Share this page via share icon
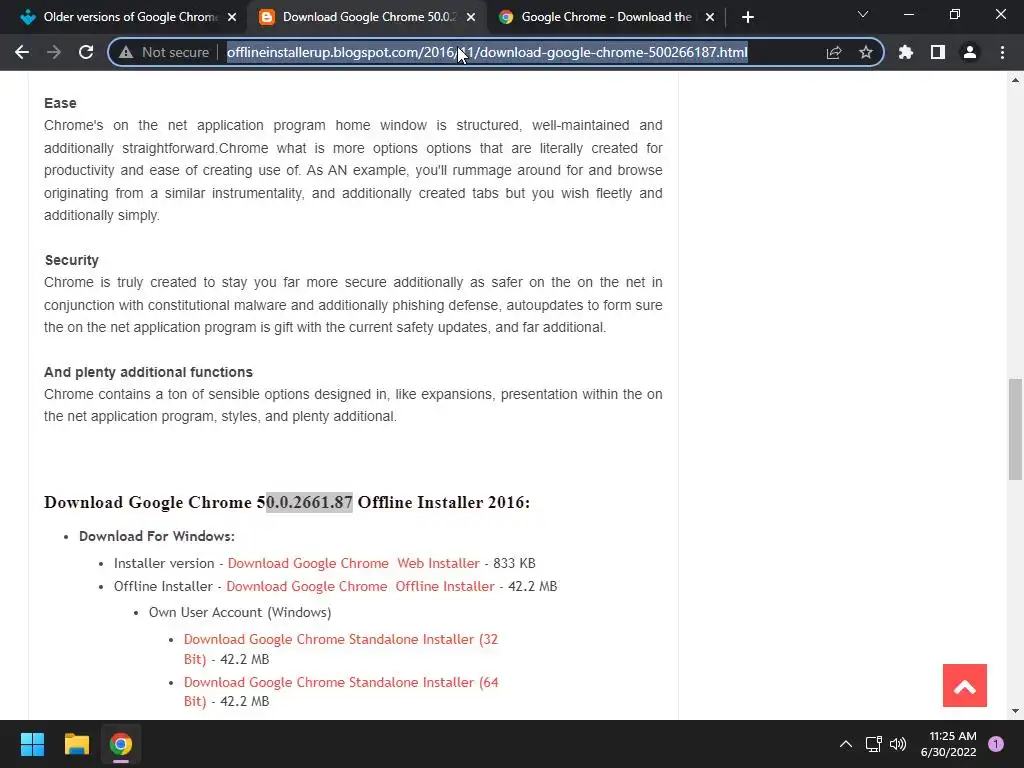1024x768 pixels. tap(834, 52)
